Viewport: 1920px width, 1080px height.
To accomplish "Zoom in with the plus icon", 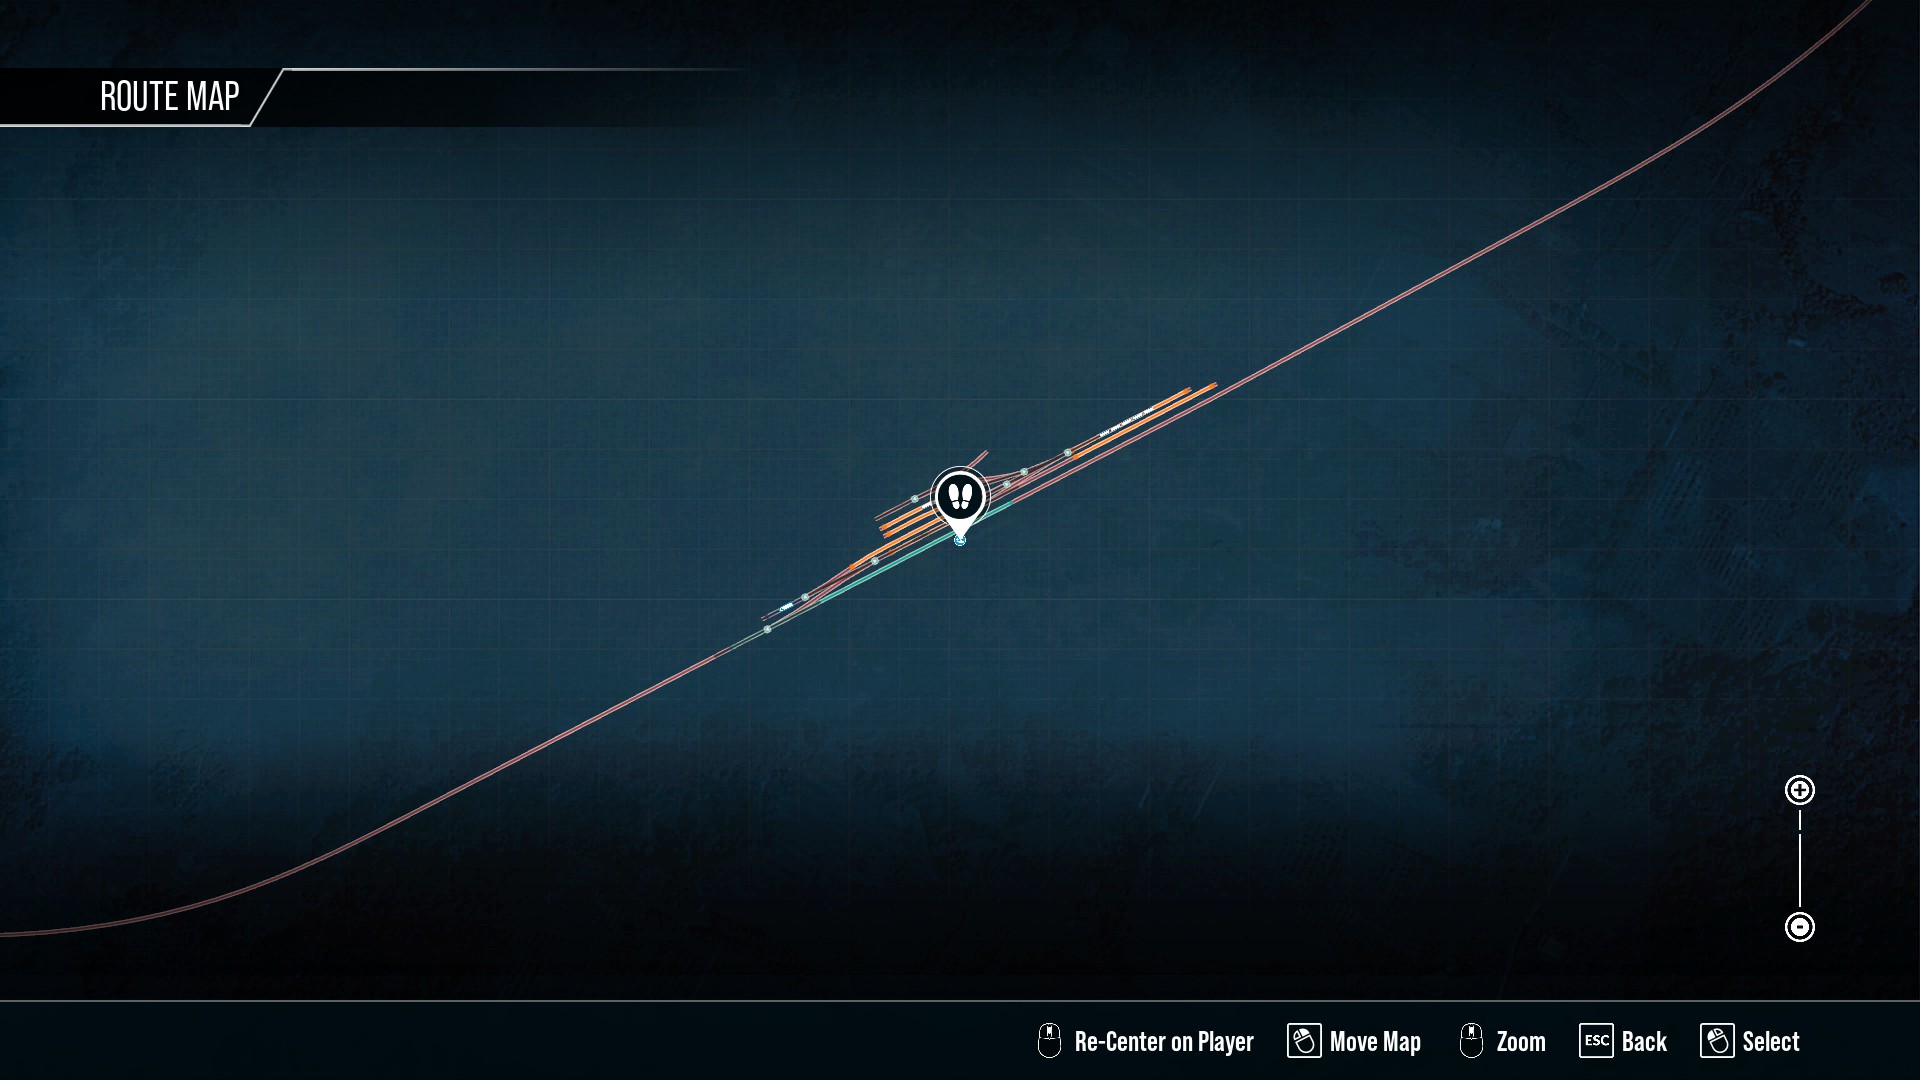I will coord(1799,790).
